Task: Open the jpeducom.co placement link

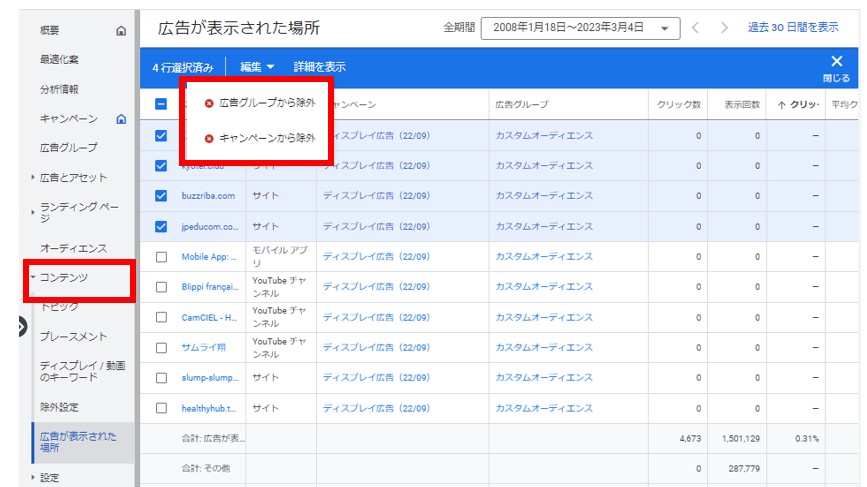Action: pyautogui.click(x=210, y=227)
